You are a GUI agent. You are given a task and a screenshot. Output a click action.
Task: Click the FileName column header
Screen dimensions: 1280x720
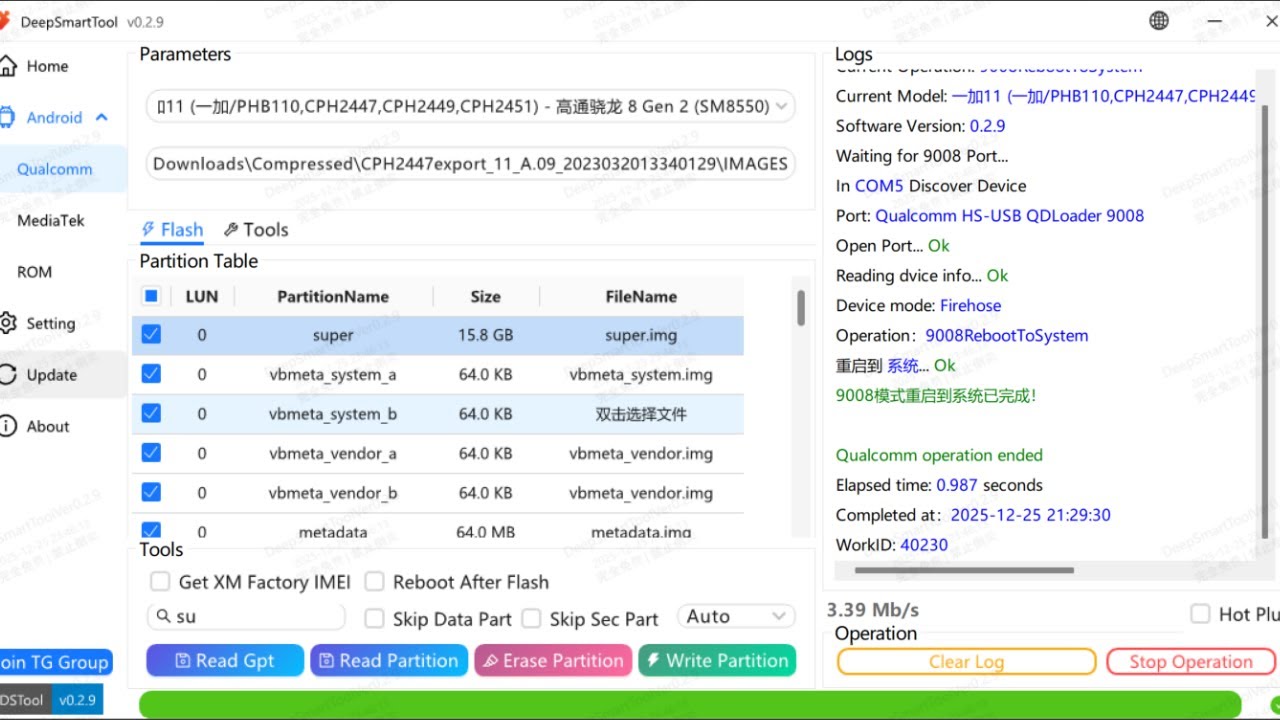641,296
